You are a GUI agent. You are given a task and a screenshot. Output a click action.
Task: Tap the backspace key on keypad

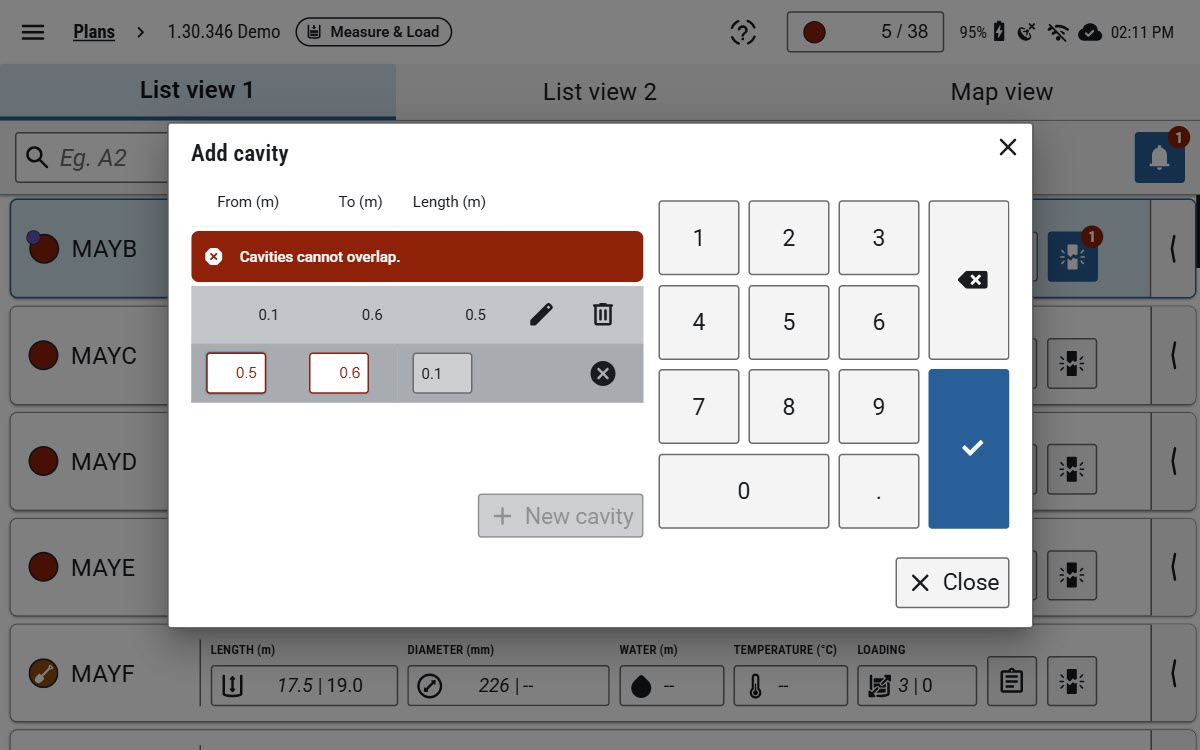click(x=969, y=280)
